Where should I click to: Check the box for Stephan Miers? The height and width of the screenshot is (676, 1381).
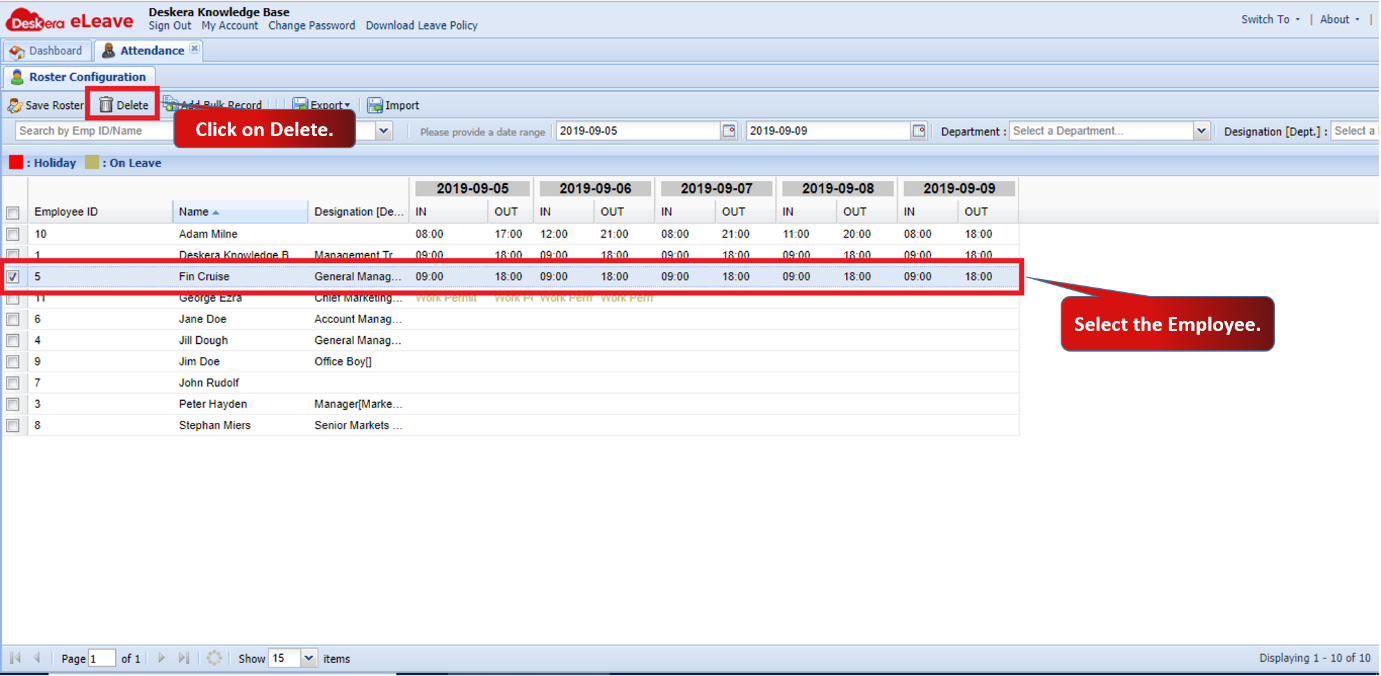[x=13, y=426]
